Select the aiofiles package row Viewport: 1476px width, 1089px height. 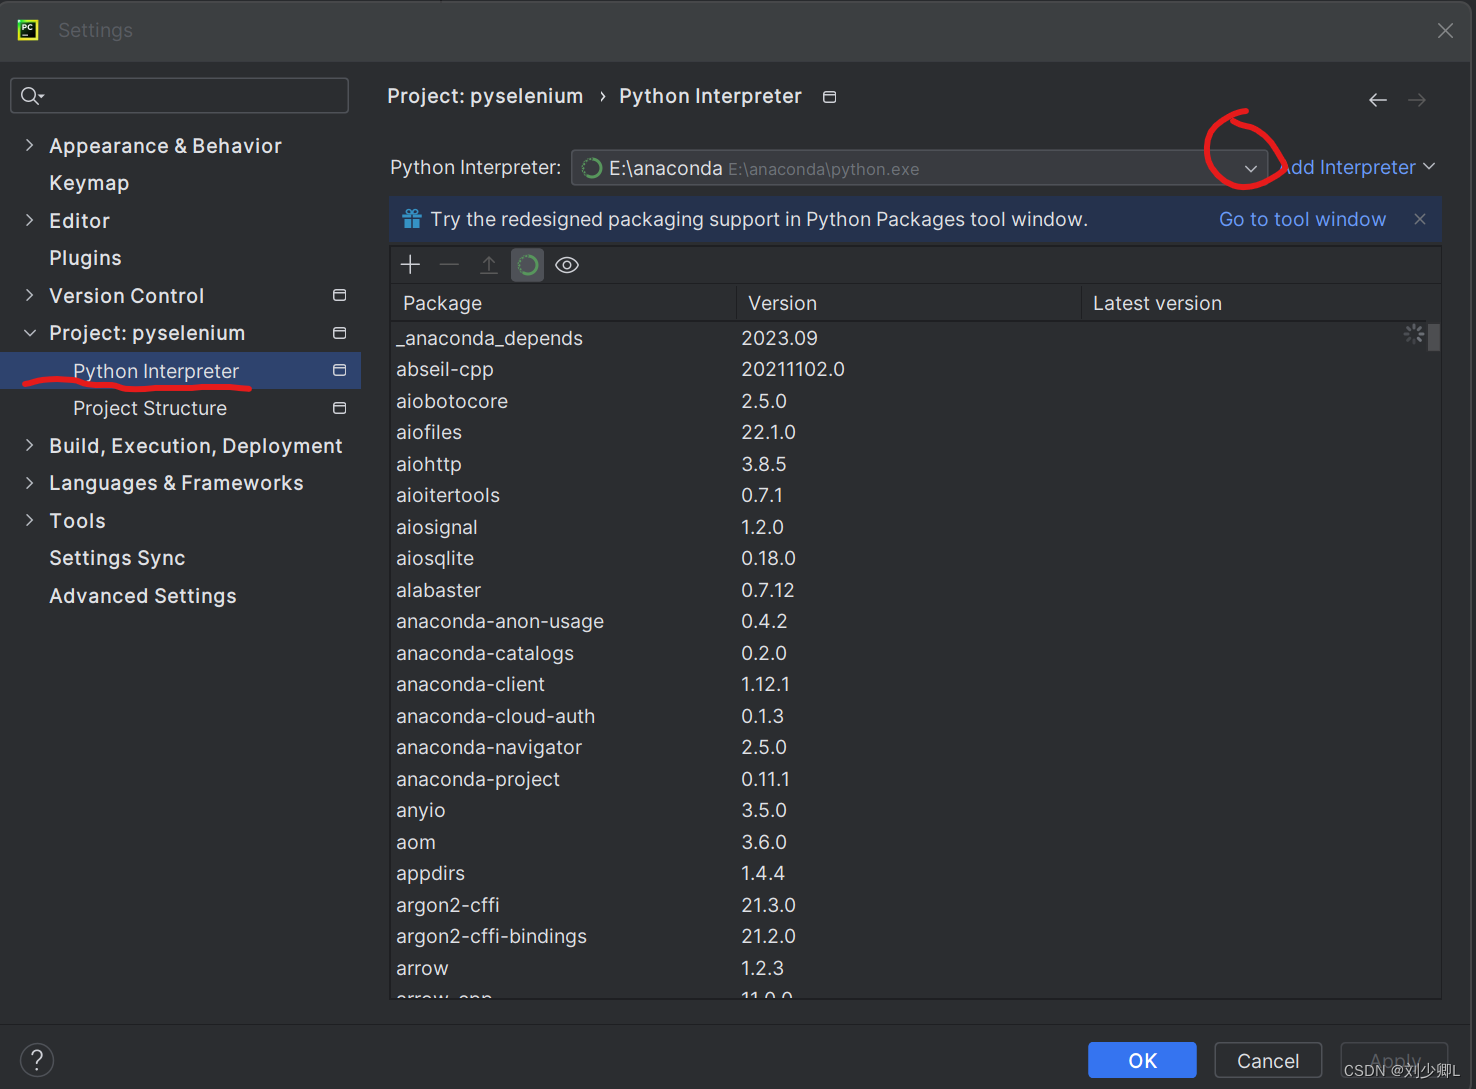[908, 432]
